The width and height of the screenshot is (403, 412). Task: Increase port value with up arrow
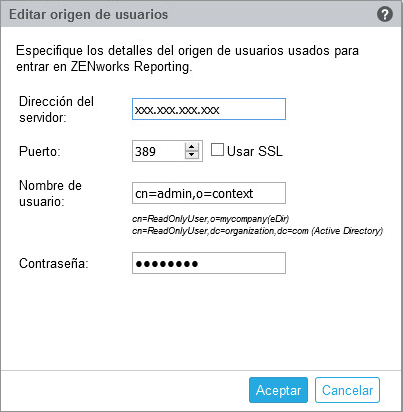coord(192,147)
